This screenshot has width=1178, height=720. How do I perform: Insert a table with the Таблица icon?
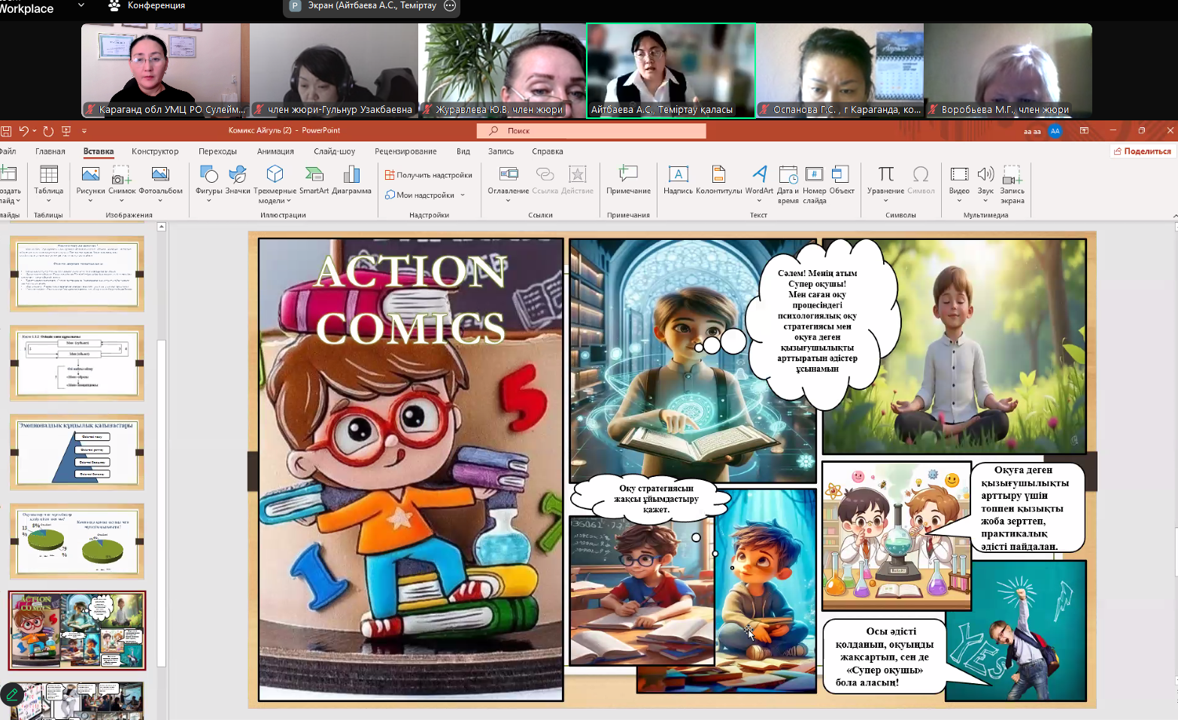click(x=48, y=180)
